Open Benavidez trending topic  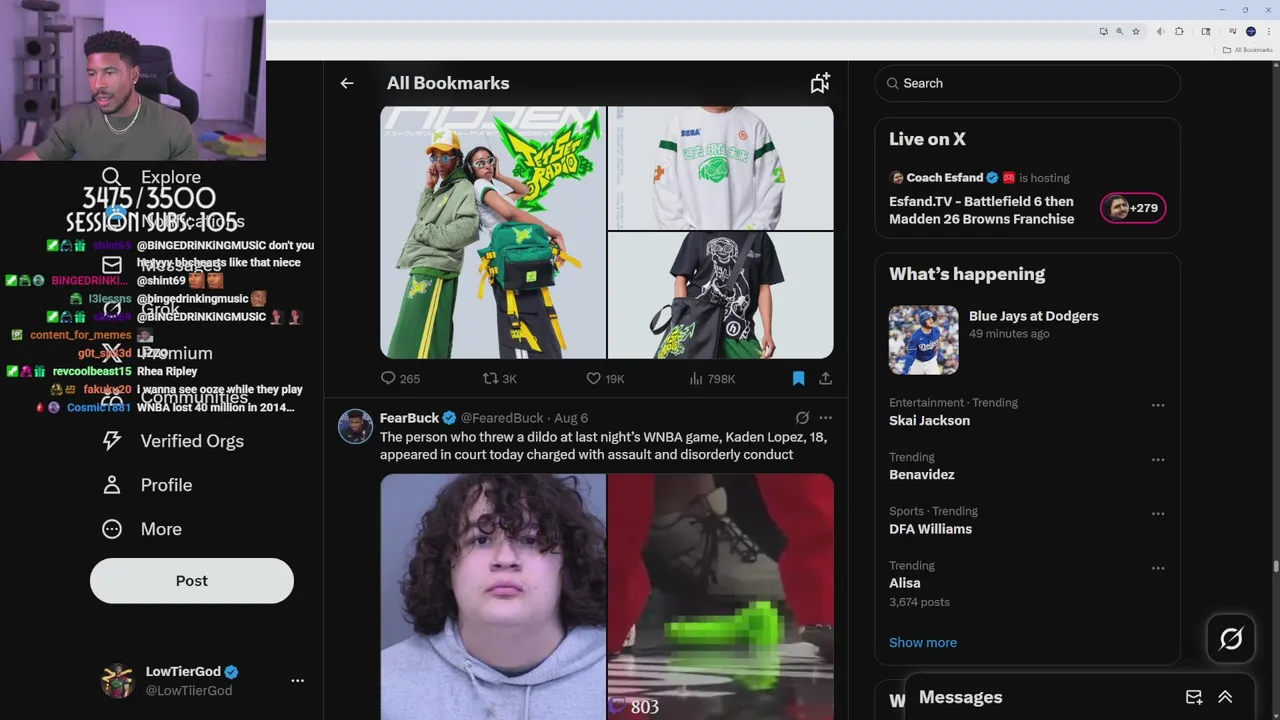point(921,475)
